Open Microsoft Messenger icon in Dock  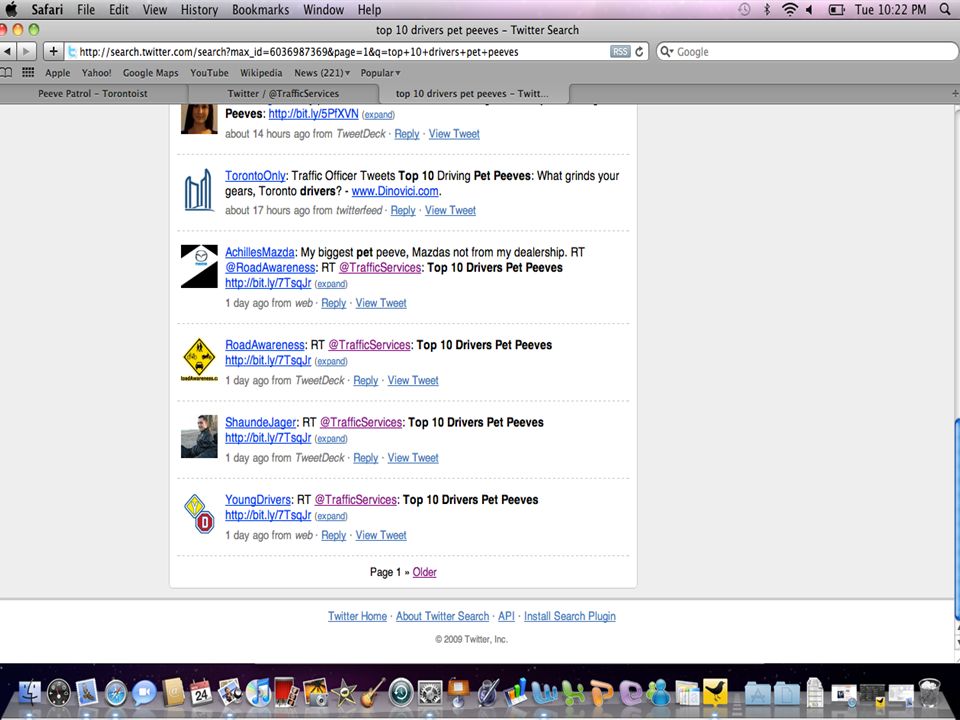tap(659, 693)
